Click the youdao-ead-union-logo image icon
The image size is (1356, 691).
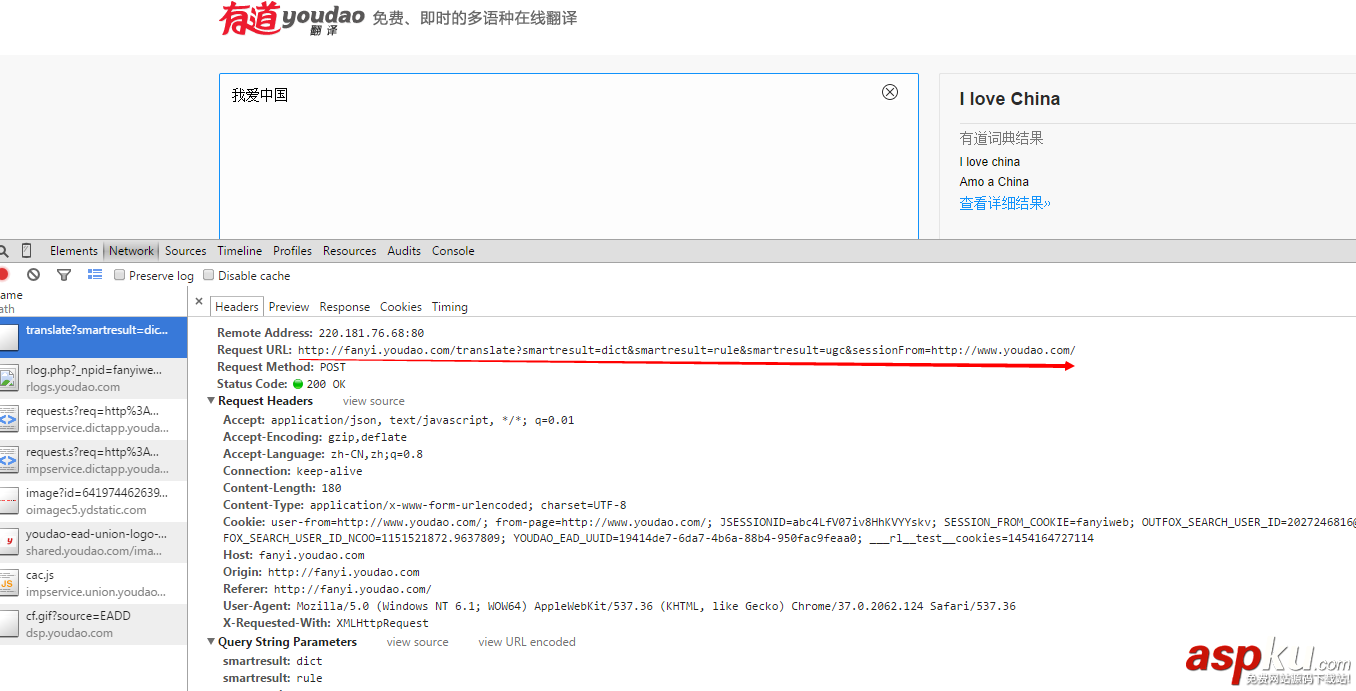click(11, 540)
